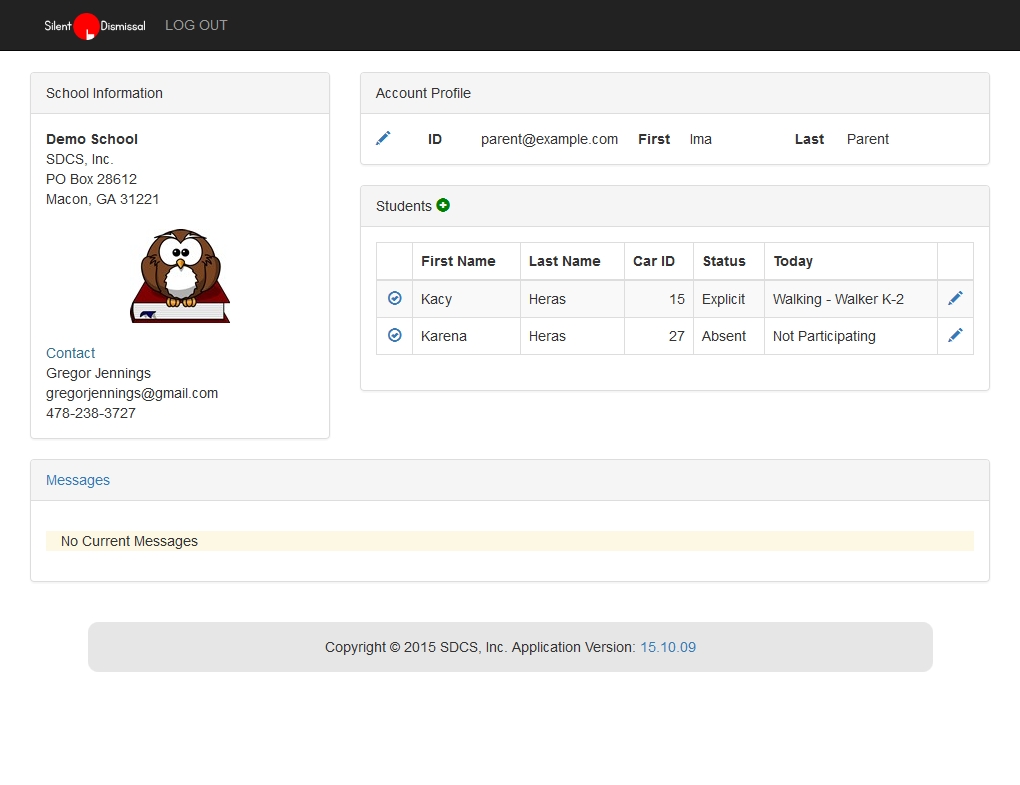Open the Contact link

[70, 353]
